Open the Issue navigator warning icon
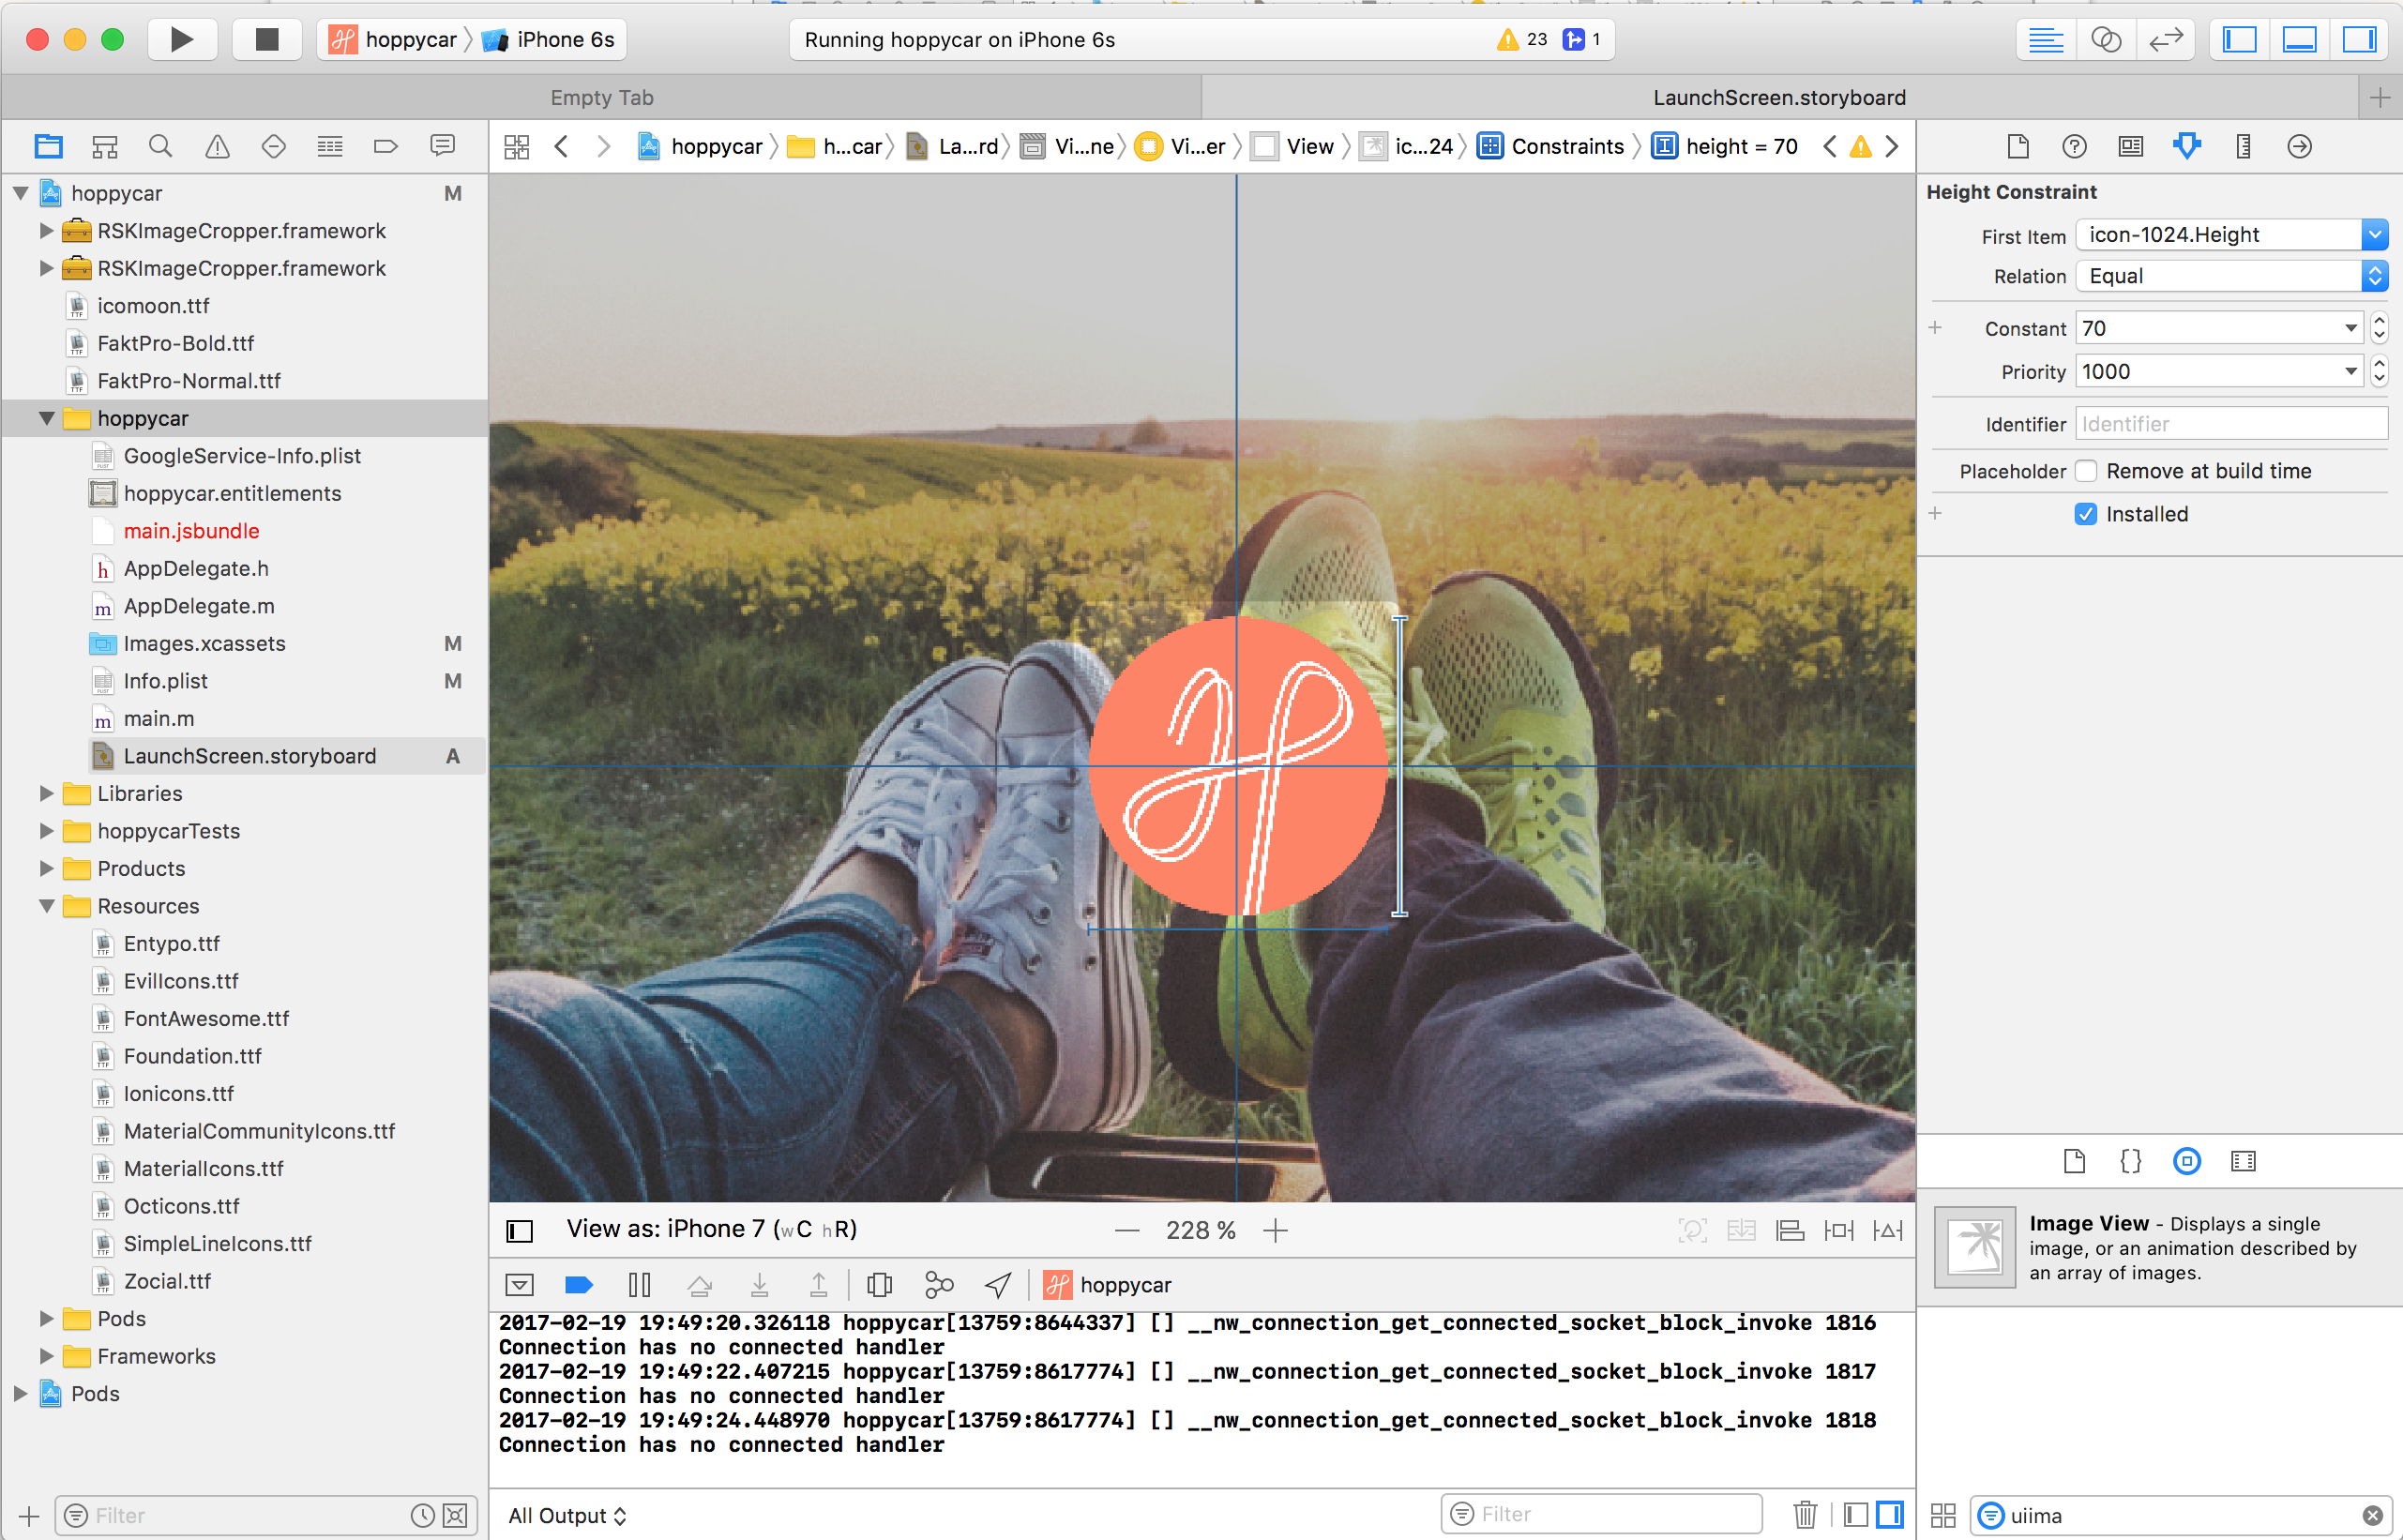 [x=217, y=147]
